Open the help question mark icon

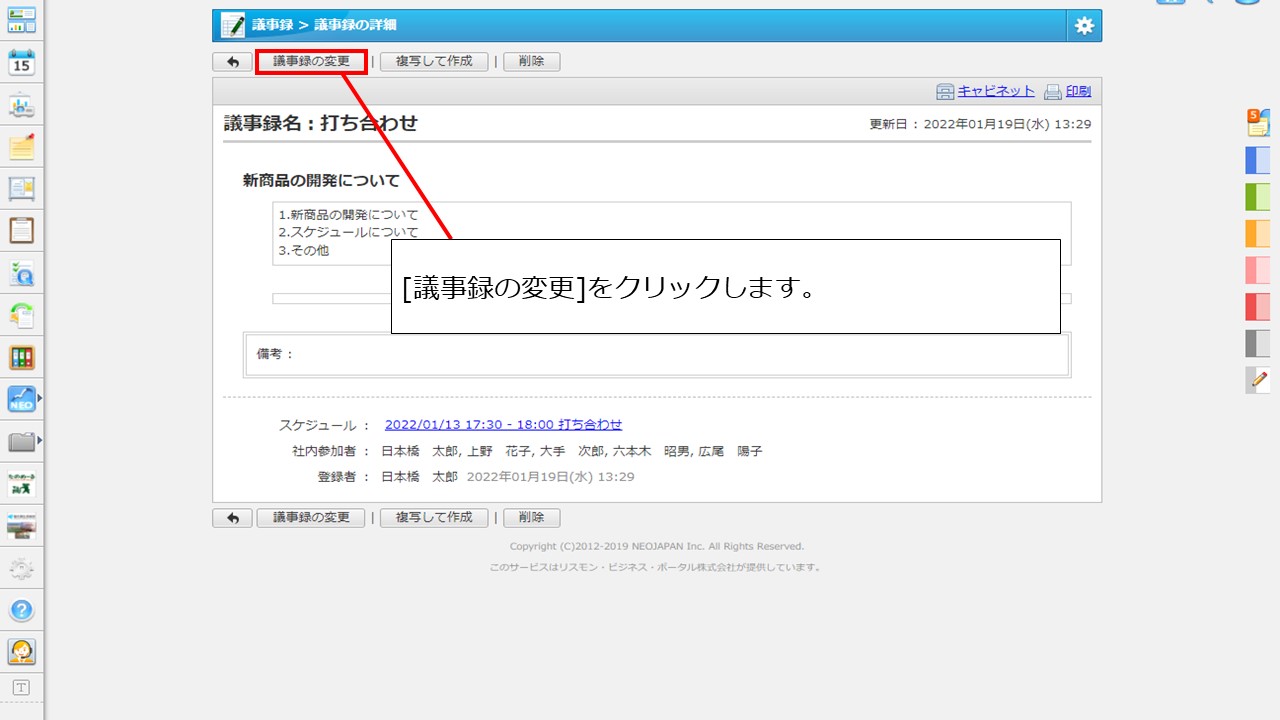tap(21, 610)
